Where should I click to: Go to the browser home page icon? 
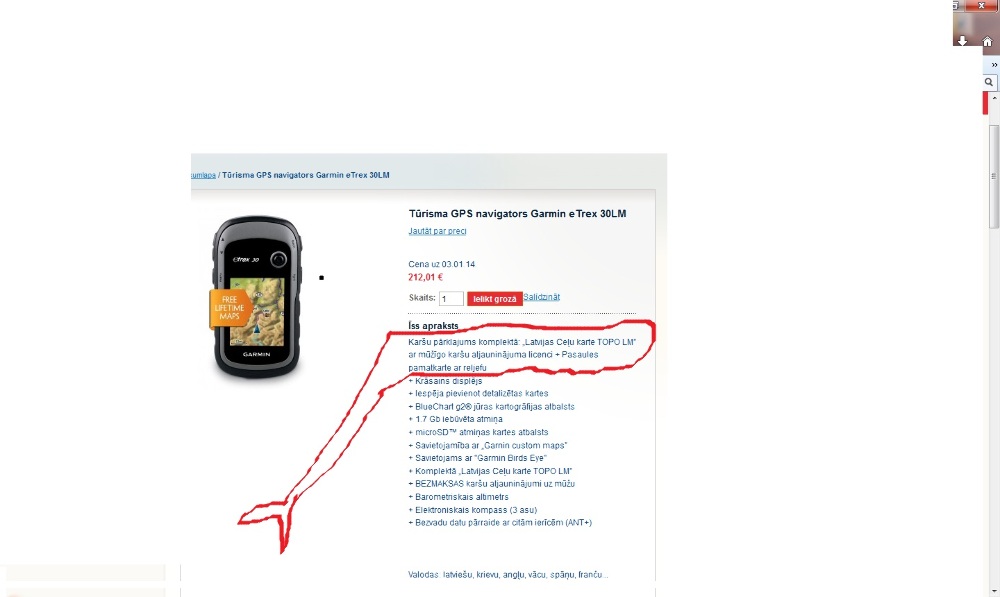pos(987,41)
